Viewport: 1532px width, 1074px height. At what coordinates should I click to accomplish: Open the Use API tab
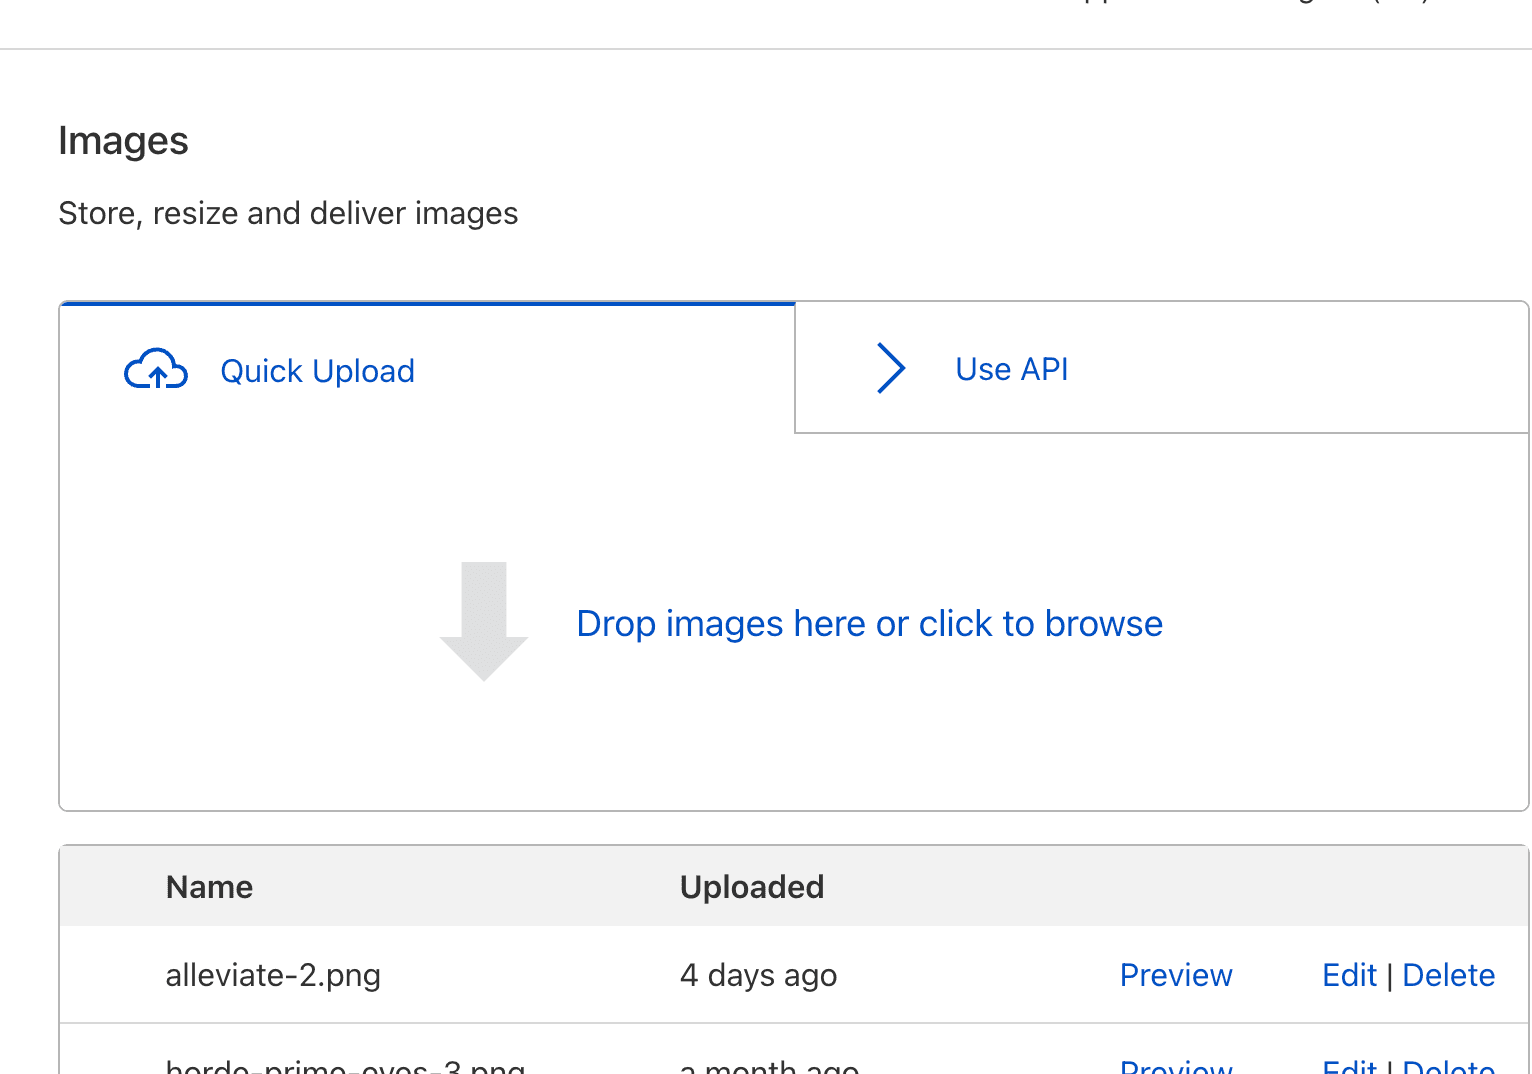pyautogui.click(x=1011, y=369)
